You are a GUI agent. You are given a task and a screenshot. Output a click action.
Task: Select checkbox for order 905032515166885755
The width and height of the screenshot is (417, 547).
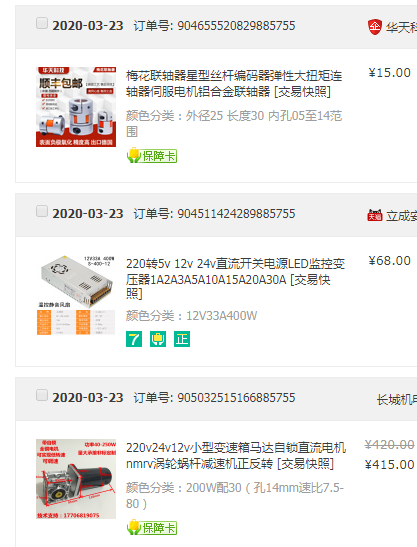click(42, 395)
